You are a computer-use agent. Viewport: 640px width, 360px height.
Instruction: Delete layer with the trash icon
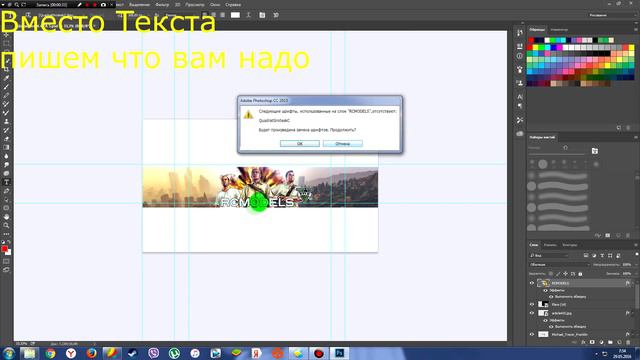628,342
